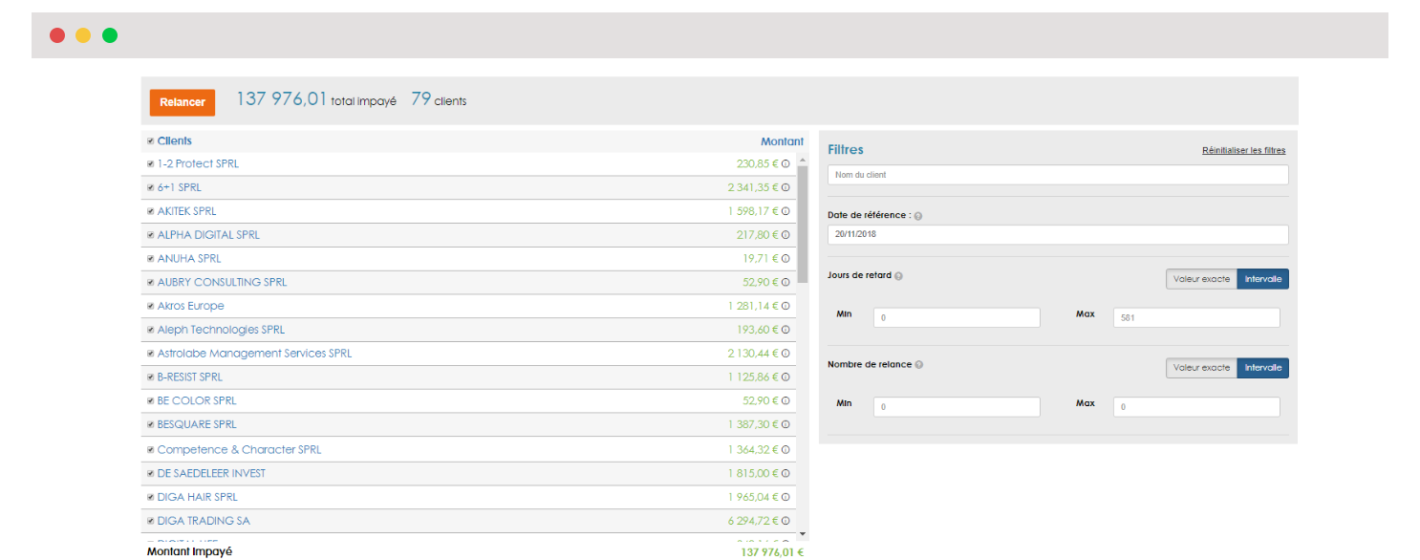1420x560 pixels.
Task: Select Valeur exacte for Nombre de relance
Action: (x=1201, y=368)
